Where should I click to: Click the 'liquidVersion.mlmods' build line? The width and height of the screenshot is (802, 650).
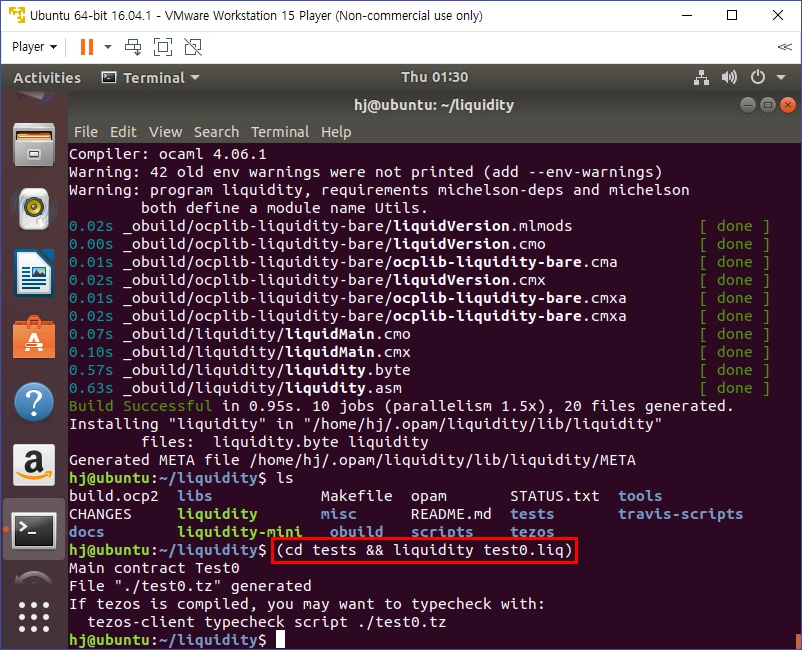click(321, 226)
